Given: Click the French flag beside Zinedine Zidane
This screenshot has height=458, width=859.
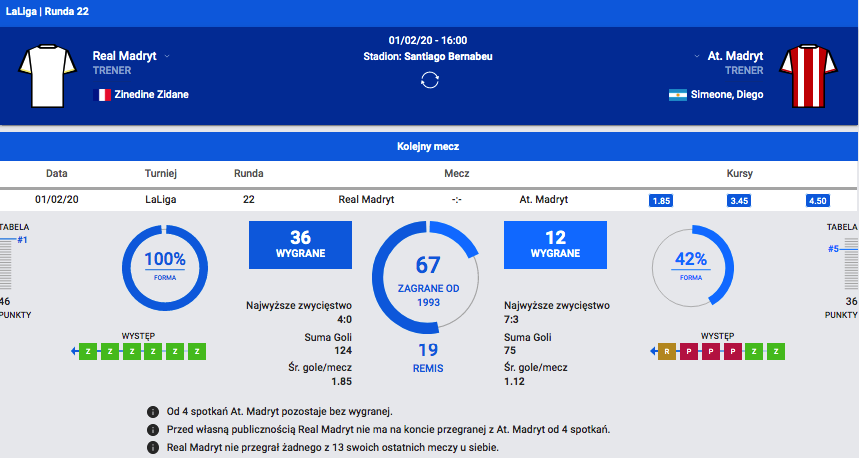Looking at the screenshot, I should point(101,95).
